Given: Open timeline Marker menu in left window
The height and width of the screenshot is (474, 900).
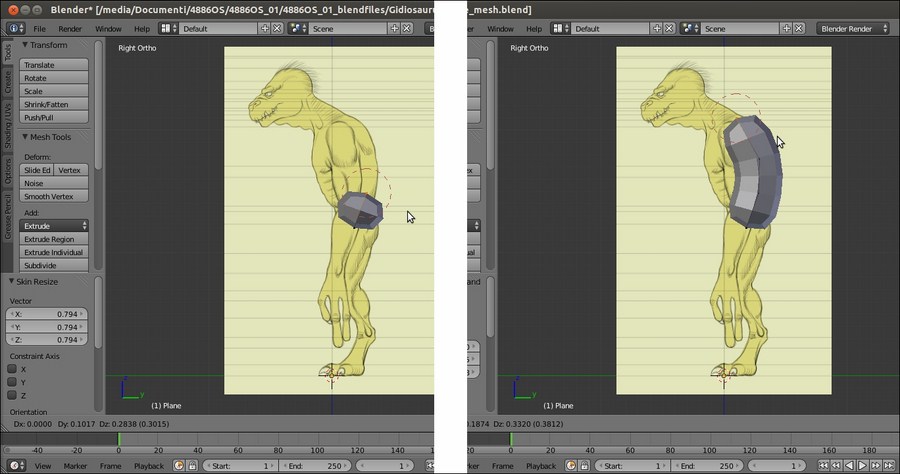Looking at the screenshot, I should 75,465.
